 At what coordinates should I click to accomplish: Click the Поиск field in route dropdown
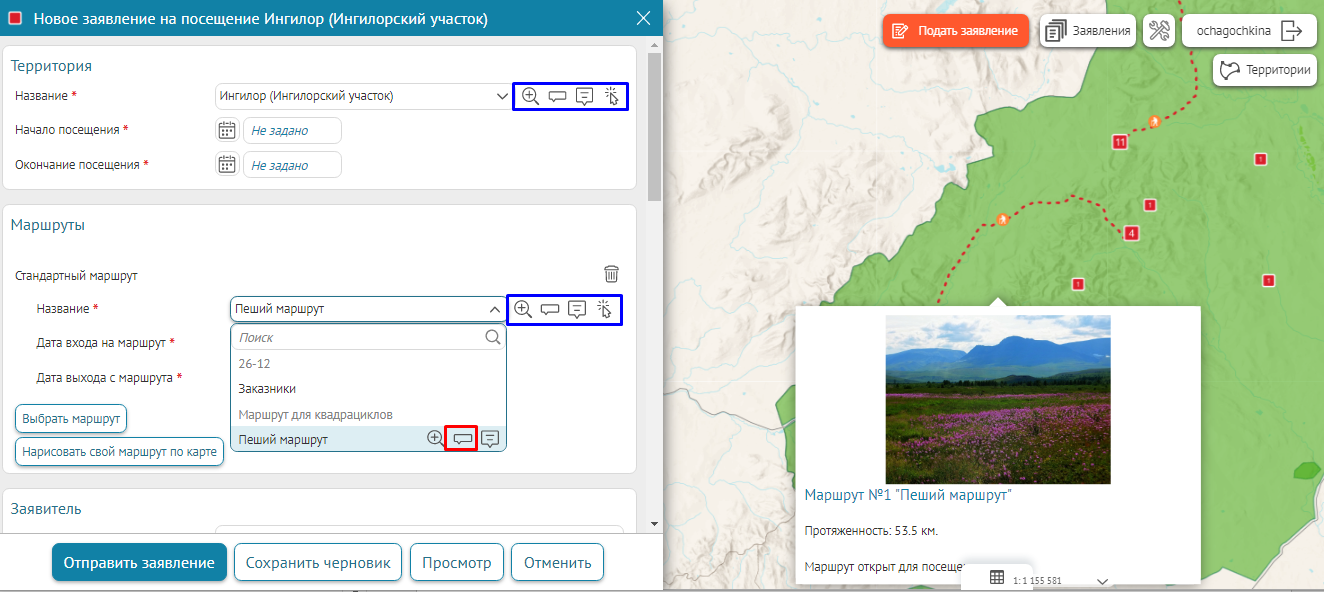360,338
